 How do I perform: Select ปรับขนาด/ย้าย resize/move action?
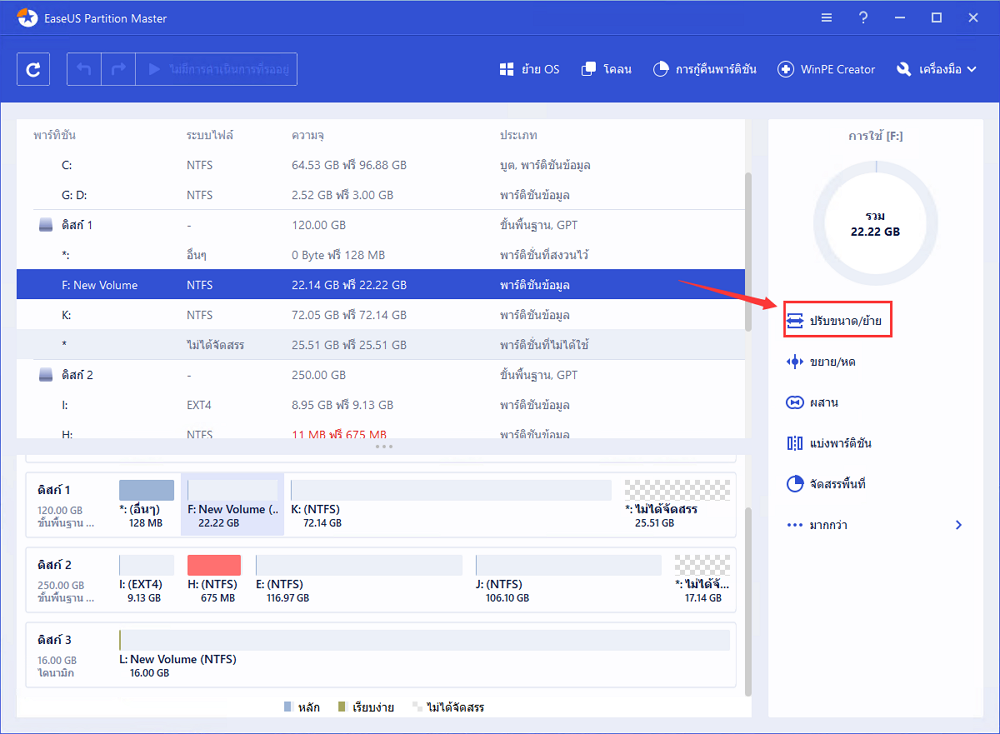coord(837,320)
